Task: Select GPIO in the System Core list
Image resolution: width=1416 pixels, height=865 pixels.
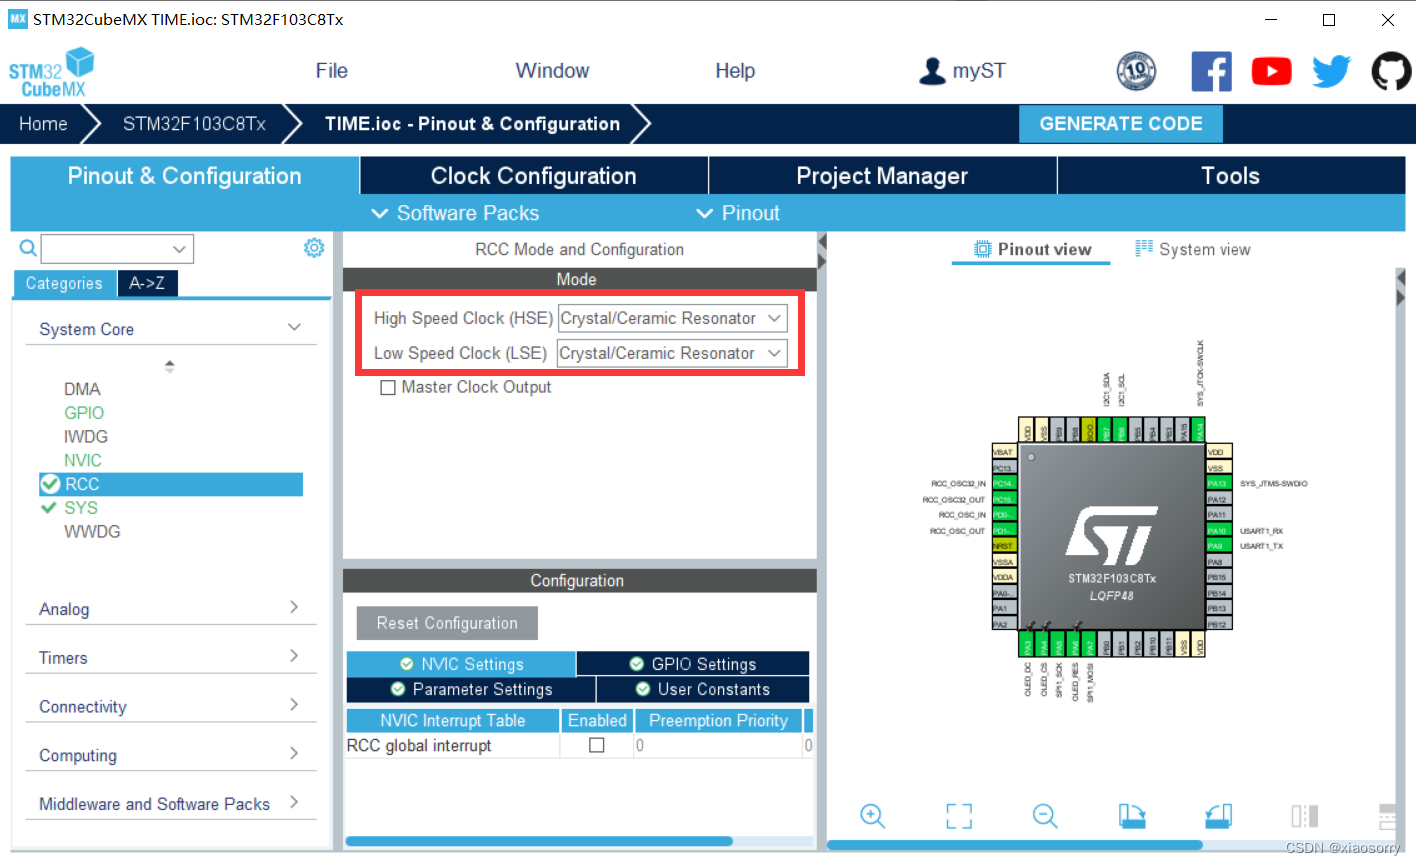Action: tap(84, 413)
